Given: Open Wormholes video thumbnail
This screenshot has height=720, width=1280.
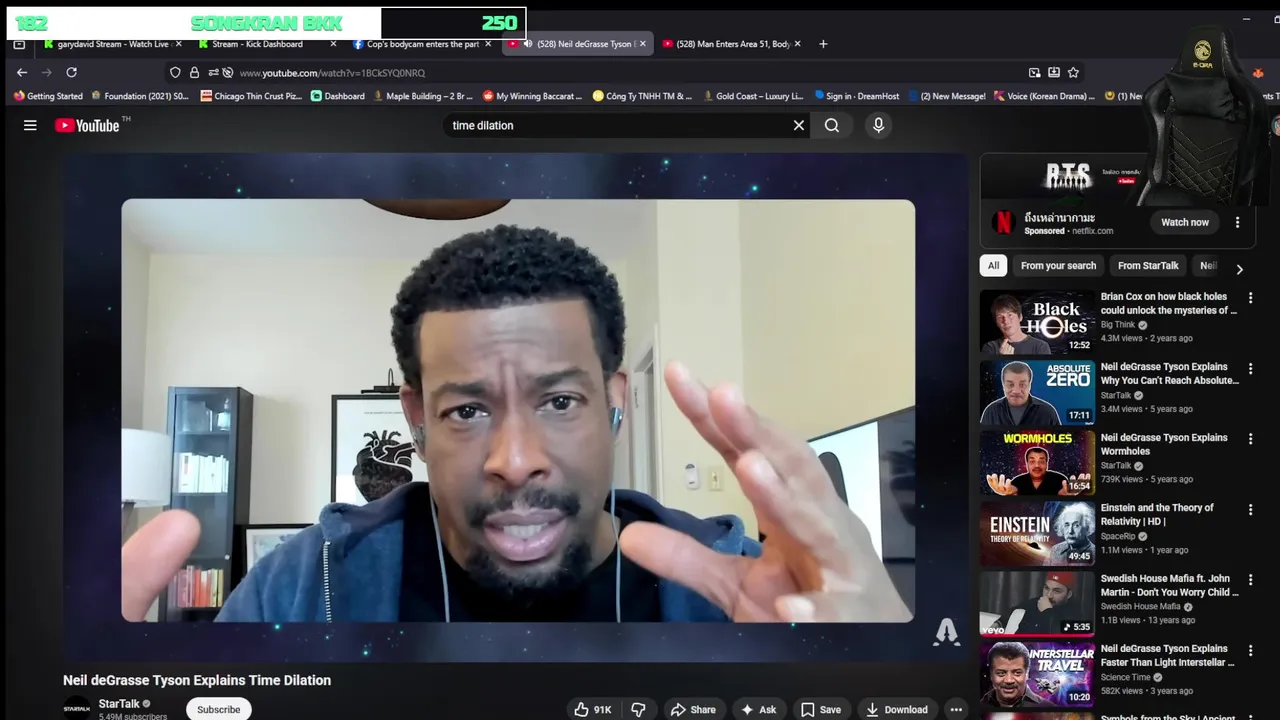Looking at the screenshot, I should click(x=1037, y=463).
